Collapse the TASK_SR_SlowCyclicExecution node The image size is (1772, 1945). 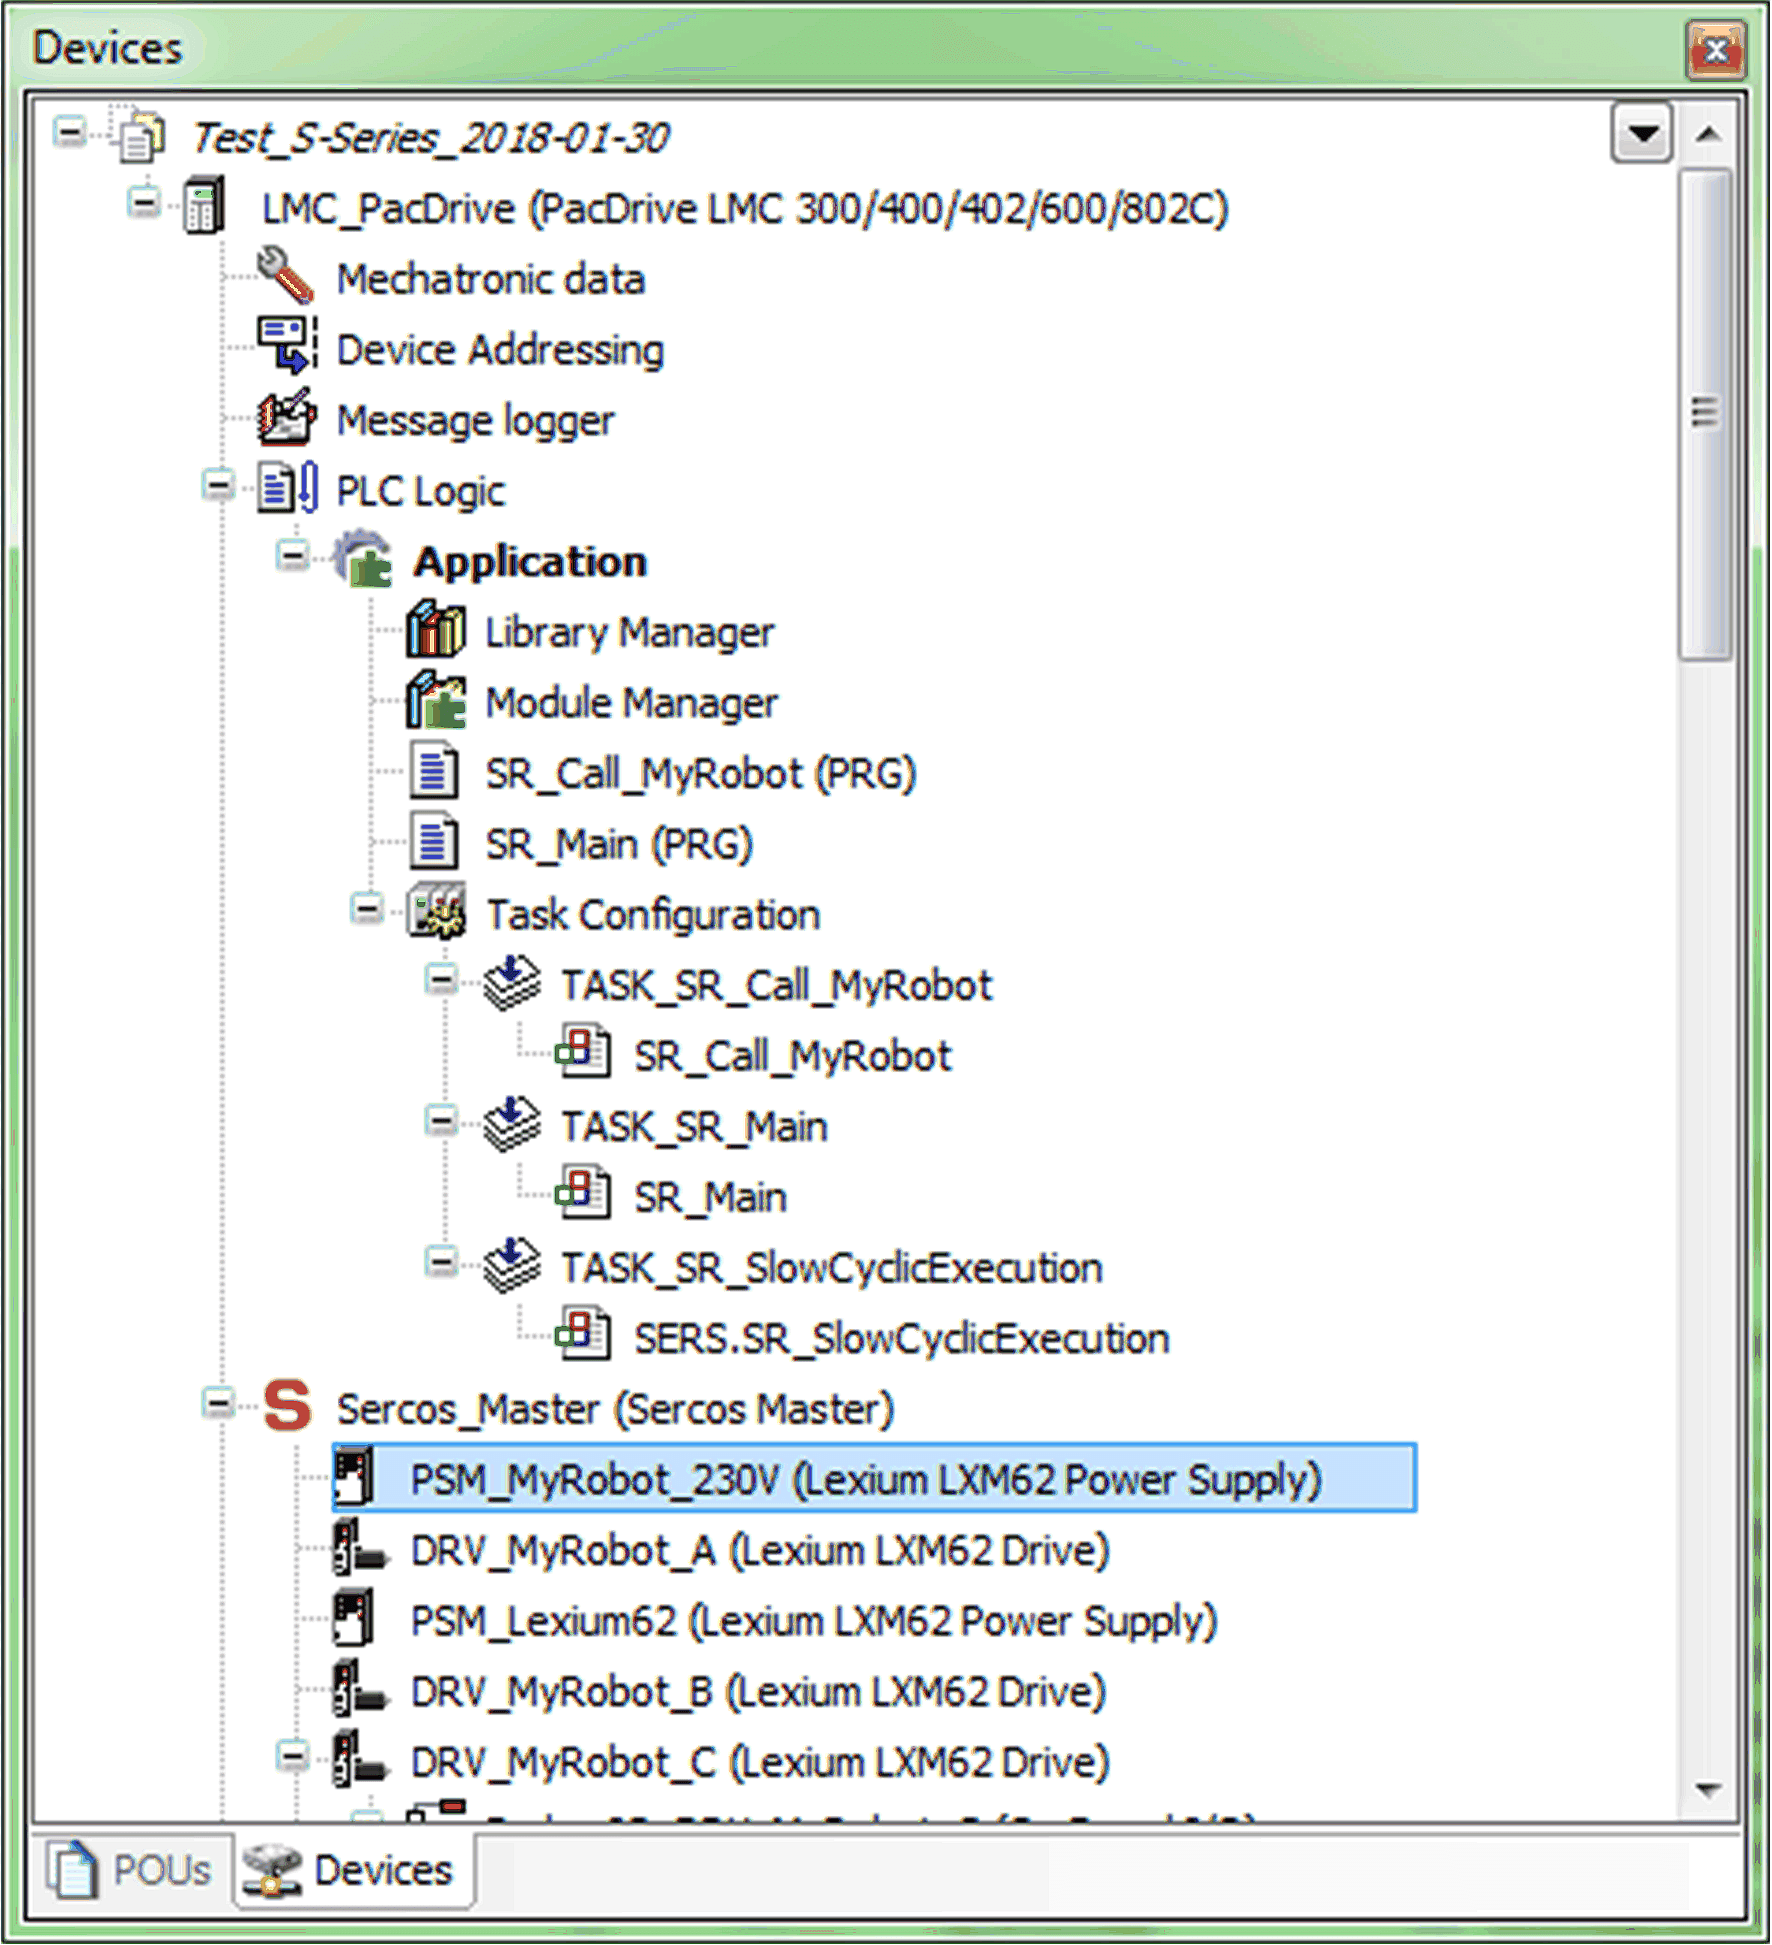click(x=441, y=1261)
